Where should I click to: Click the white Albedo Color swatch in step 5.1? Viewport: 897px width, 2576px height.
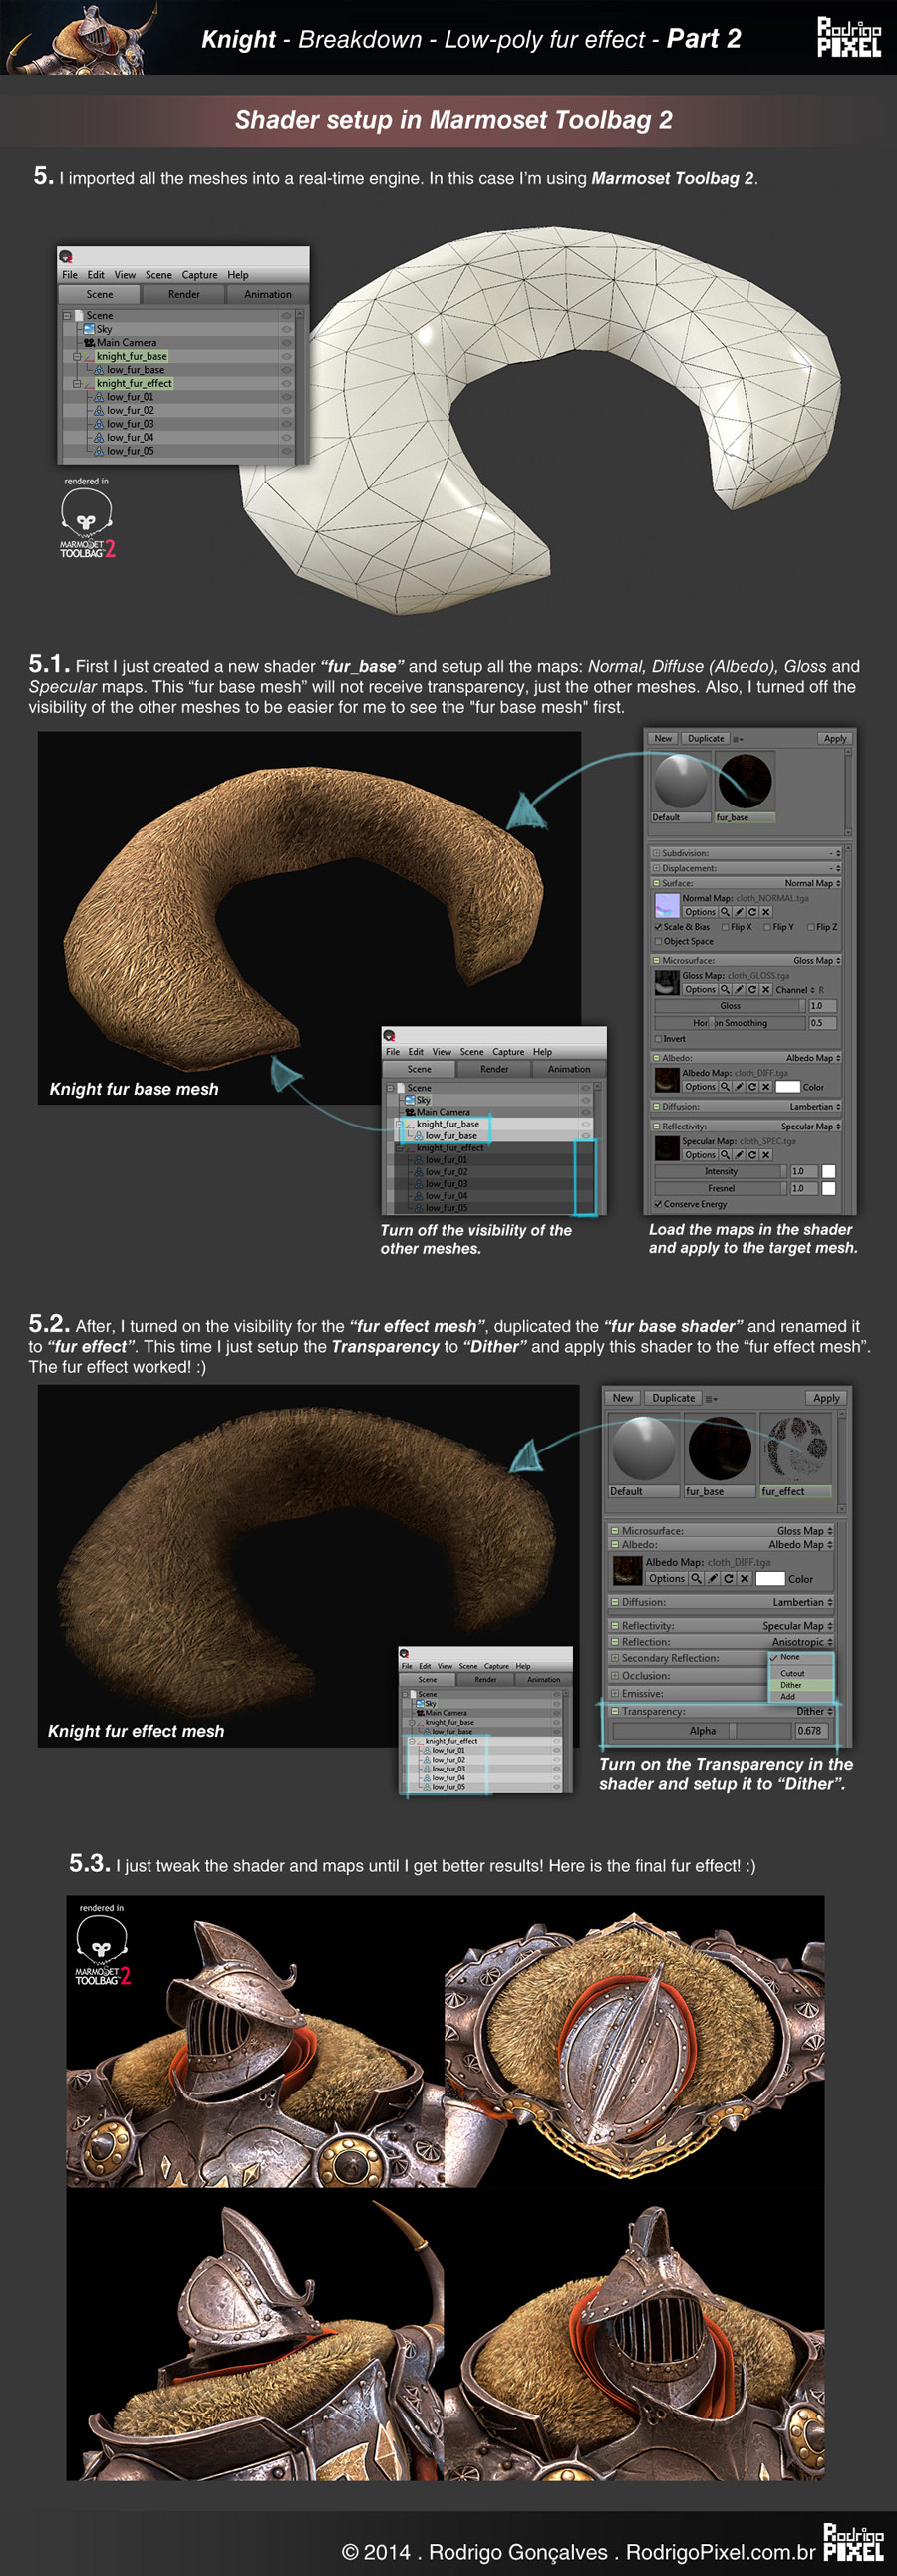pos(788,1086)
